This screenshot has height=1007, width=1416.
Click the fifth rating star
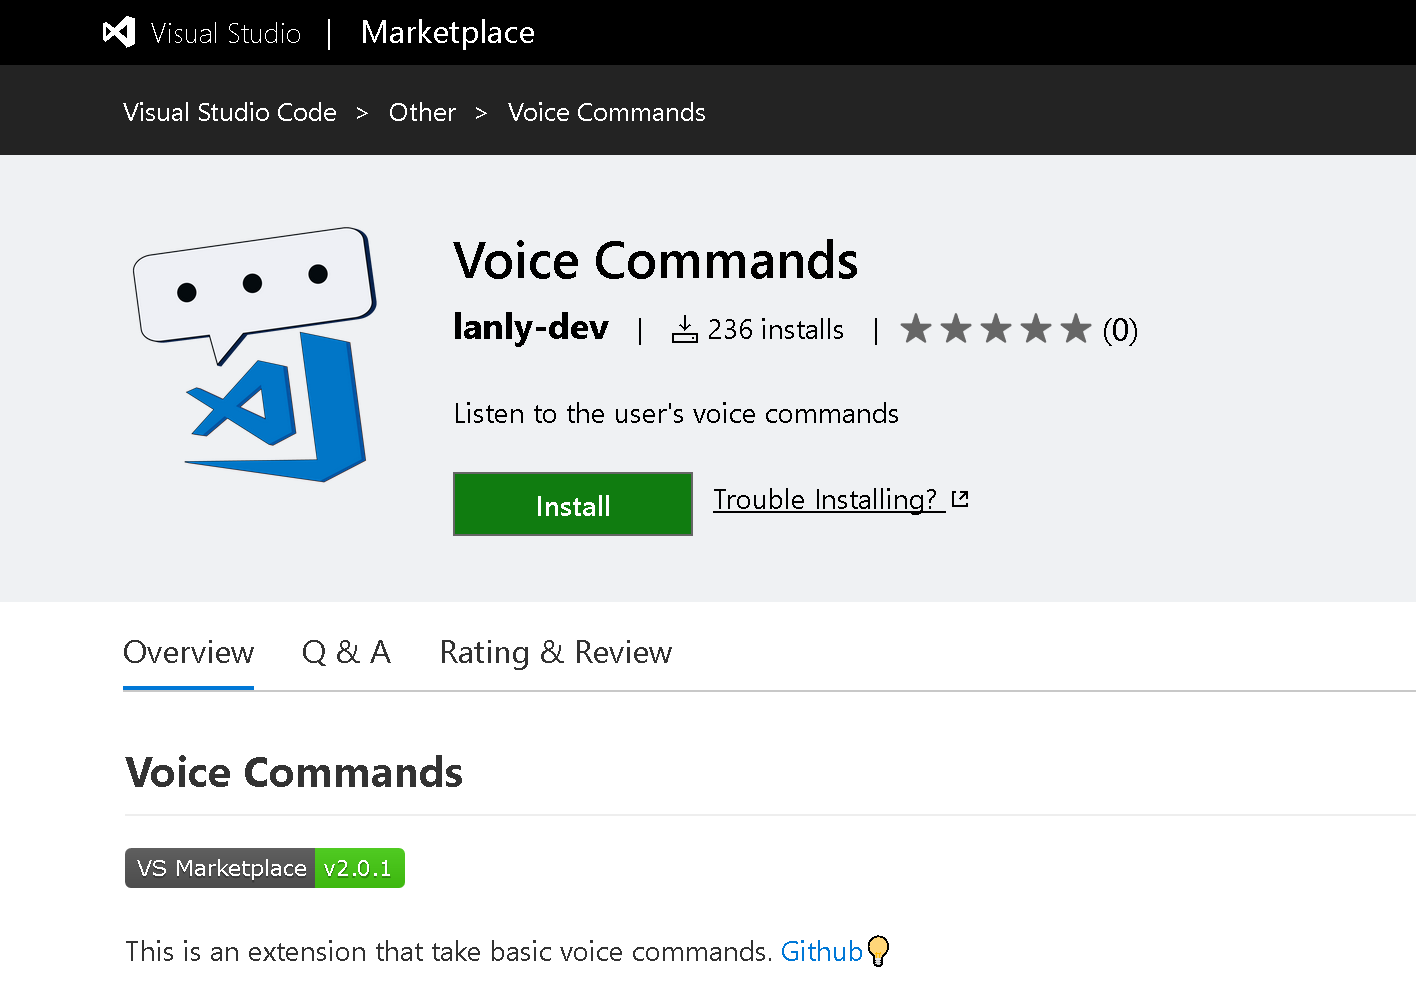pos(1075,328)
